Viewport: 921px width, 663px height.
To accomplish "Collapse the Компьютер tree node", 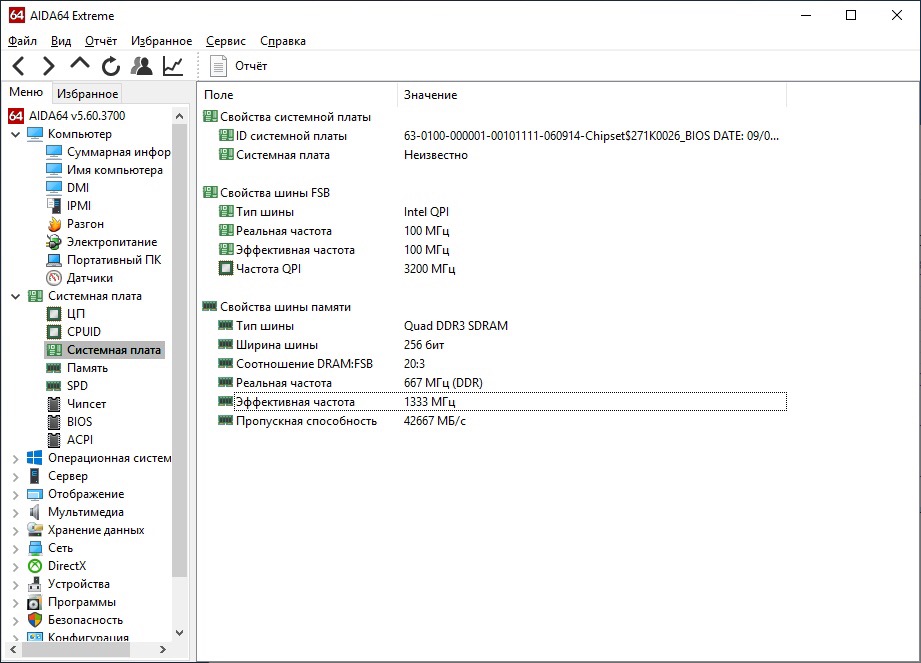I will [15, 134].
